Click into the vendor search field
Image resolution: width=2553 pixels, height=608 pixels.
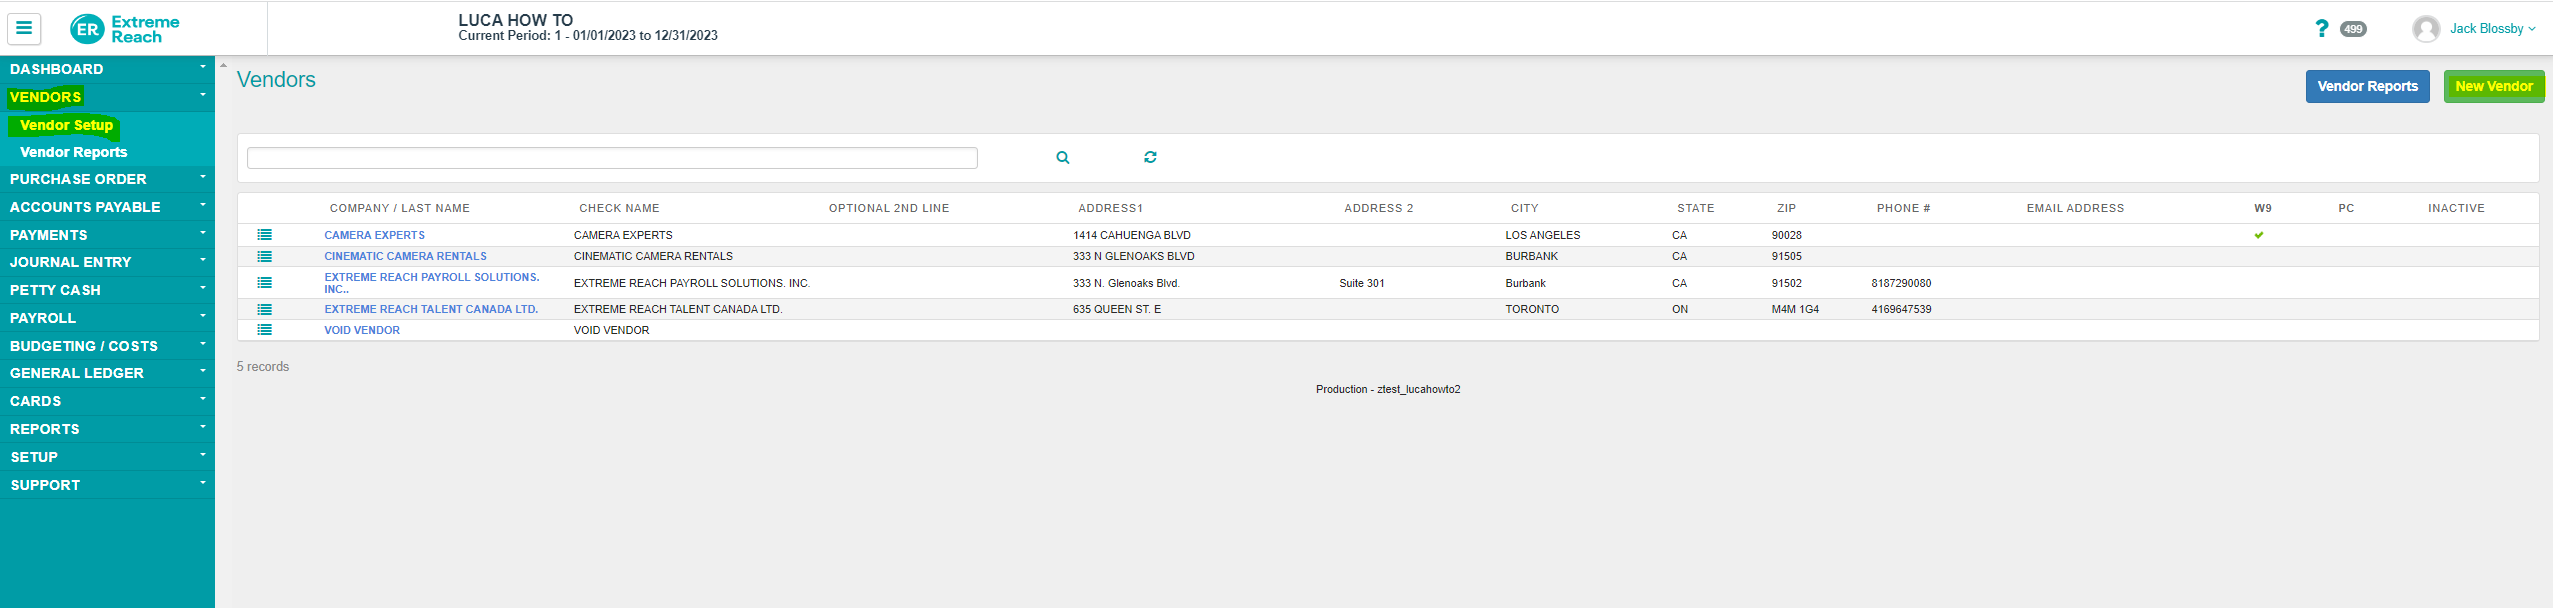[611, 158]
